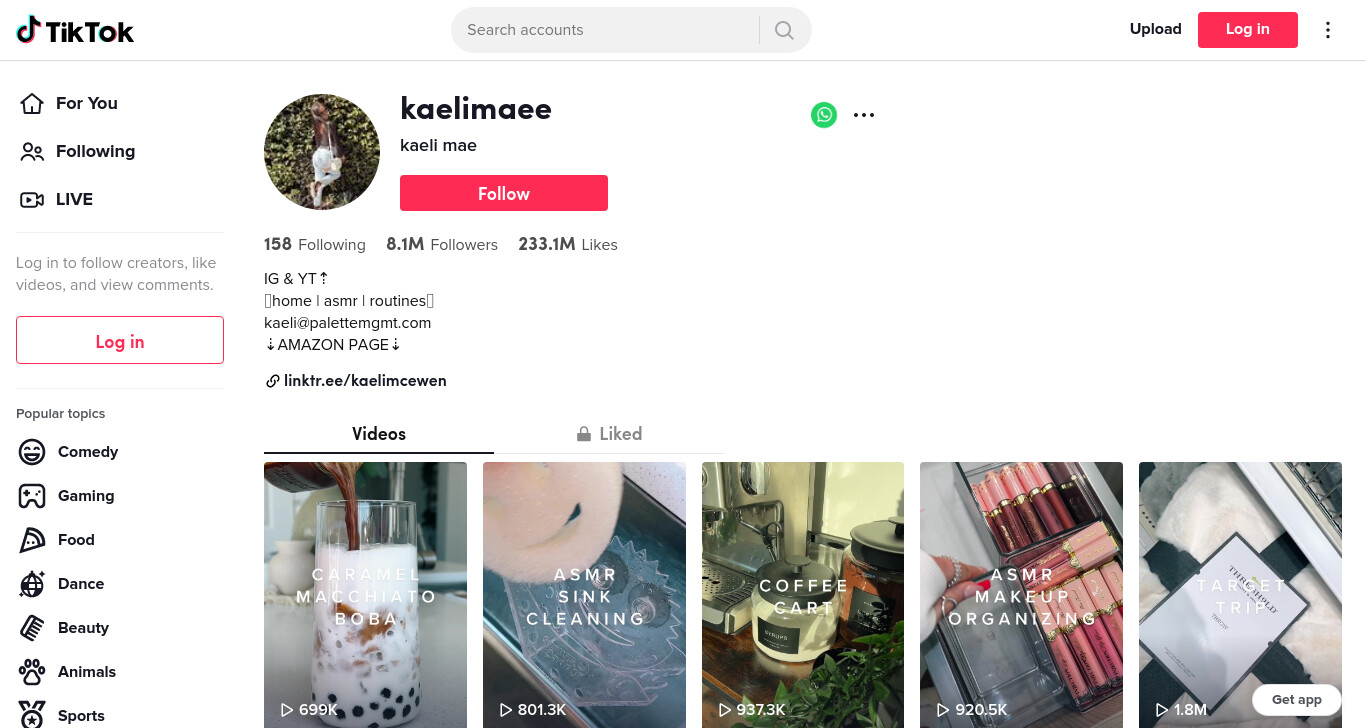The image size is (1366, 728).
Task: Follow the kaelimaee account
Action: tap(504, 193)
